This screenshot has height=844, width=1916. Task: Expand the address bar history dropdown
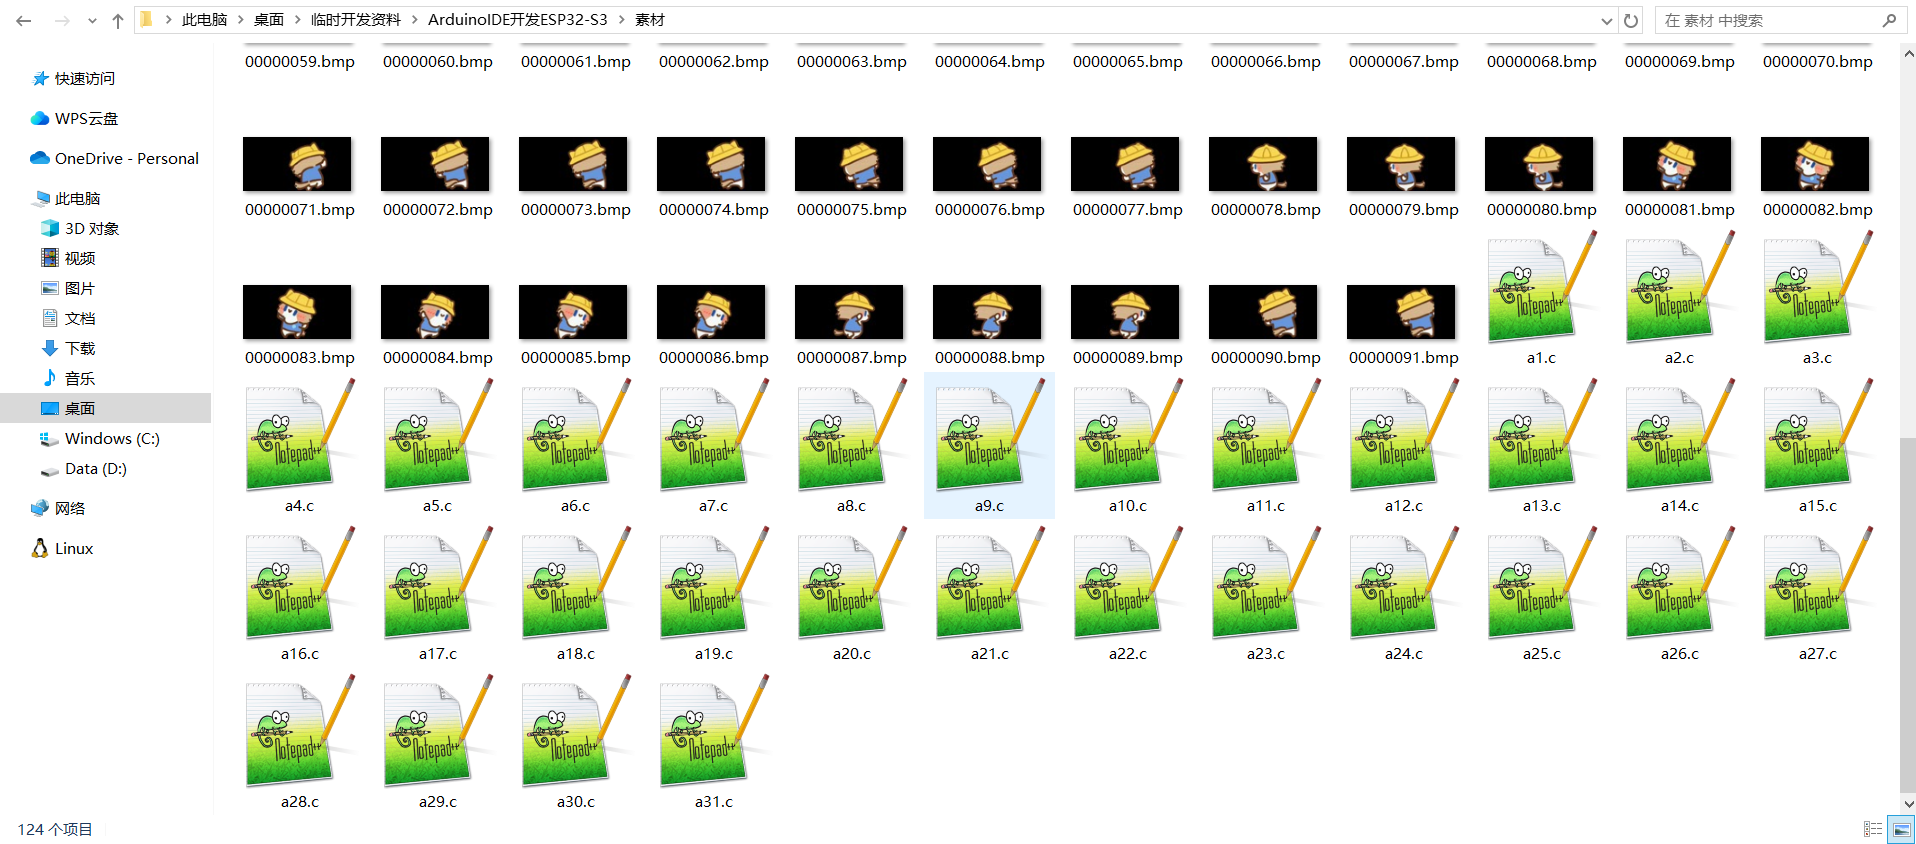point(1607,20)
